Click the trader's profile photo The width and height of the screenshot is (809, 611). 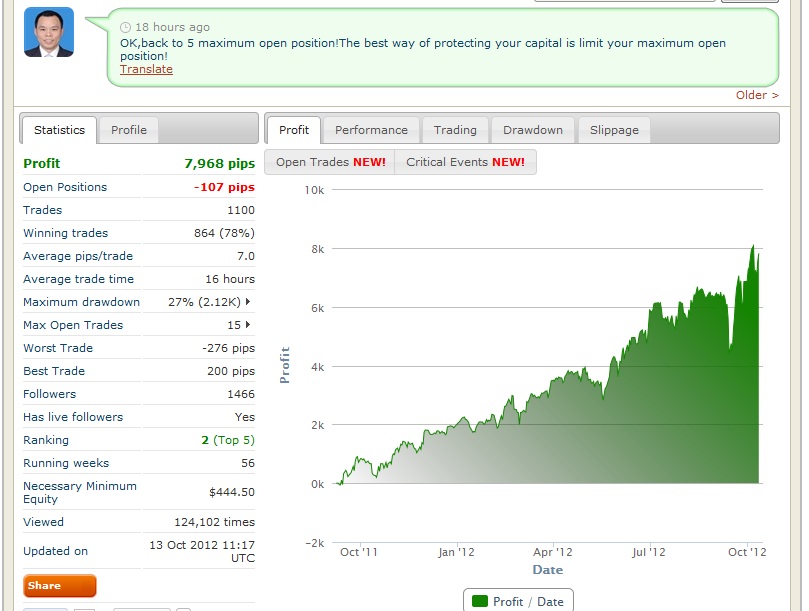coord(49,32)
